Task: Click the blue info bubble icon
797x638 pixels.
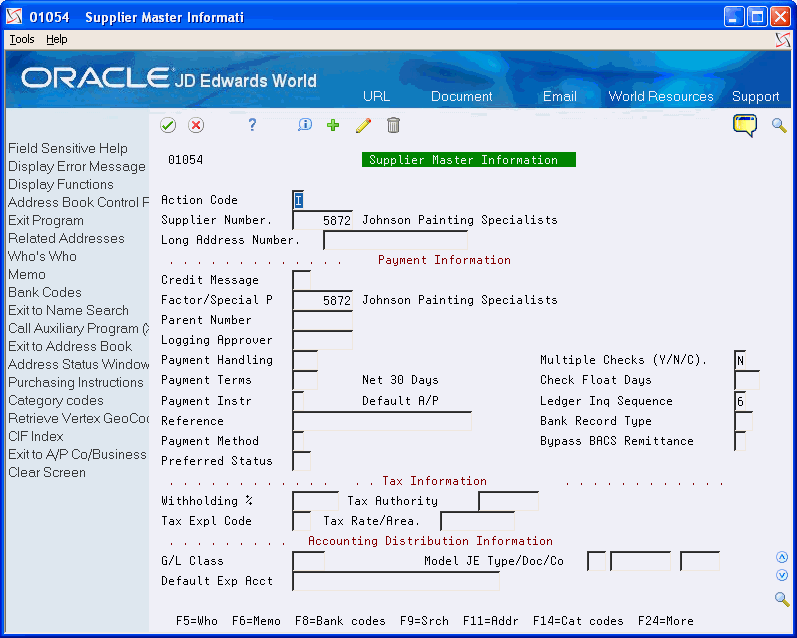Action: point(305,125)
